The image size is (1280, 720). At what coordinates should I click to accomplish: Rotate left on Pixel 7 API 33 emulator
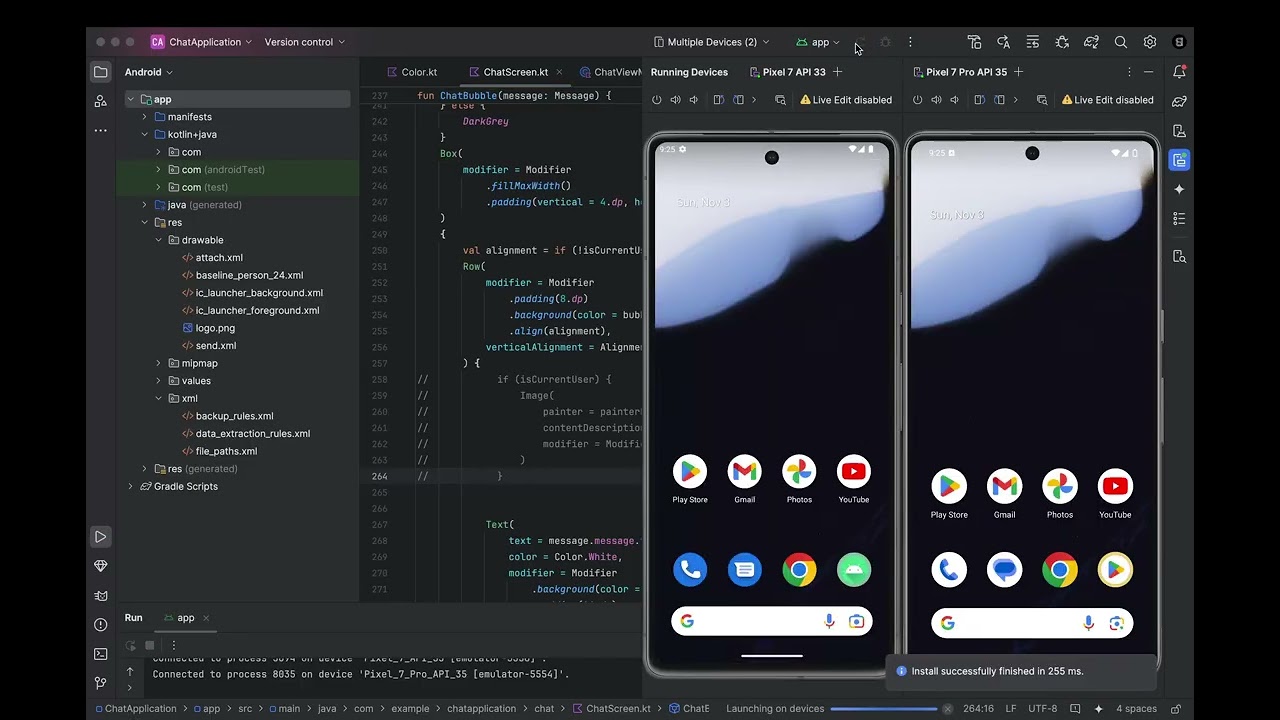[x=718, y=100]
